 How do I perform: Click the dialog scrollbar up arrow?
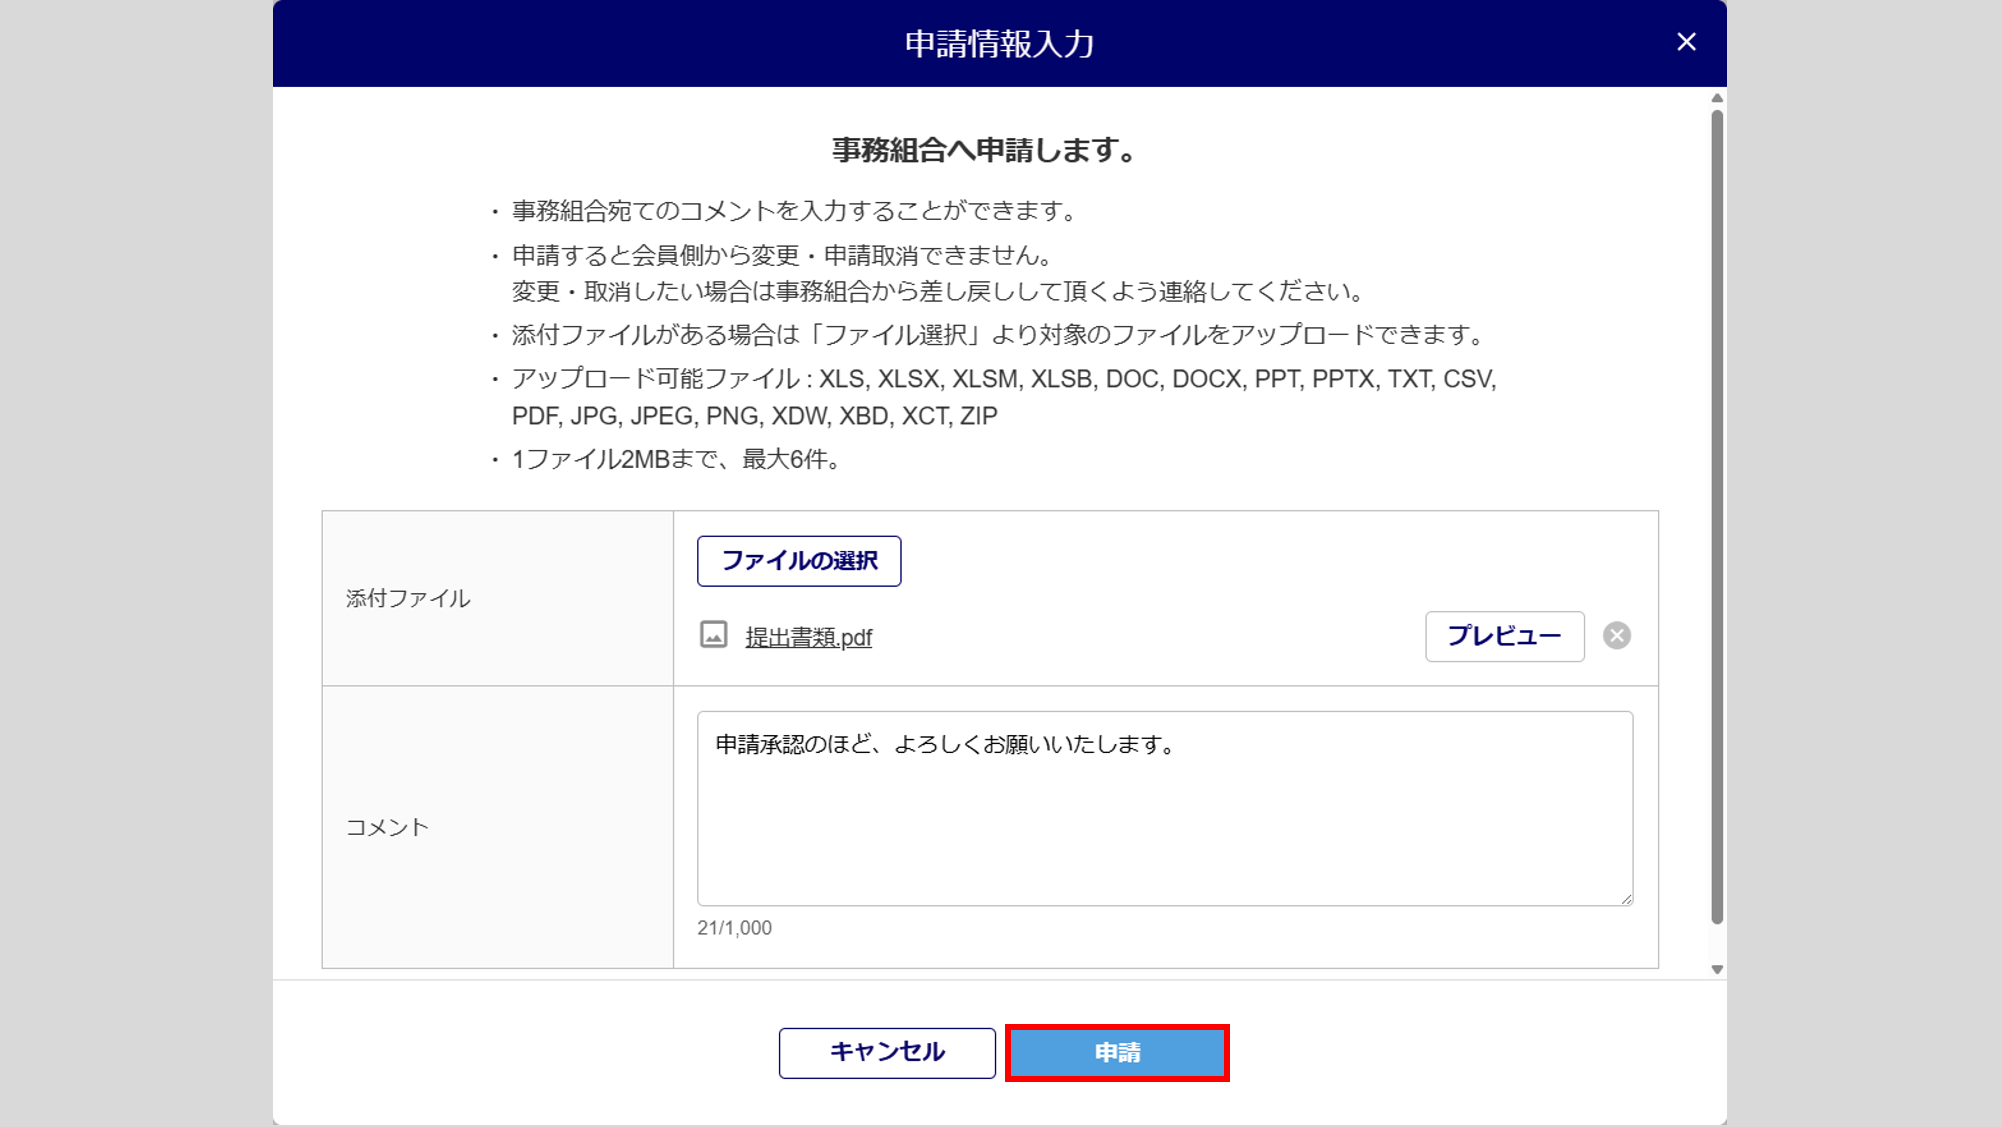point(1717,98)
